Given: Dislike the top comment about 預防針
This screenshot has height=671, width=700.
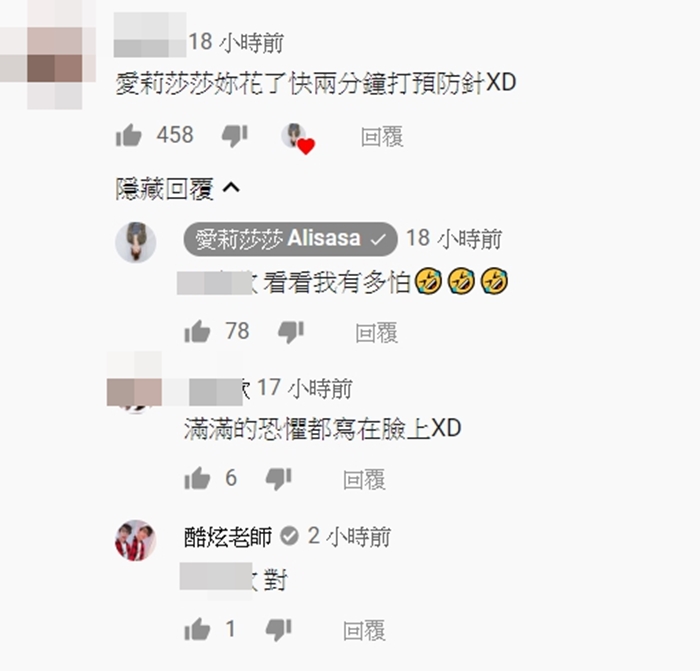Looking at the screenshot, I should click(x=235, y=136).
